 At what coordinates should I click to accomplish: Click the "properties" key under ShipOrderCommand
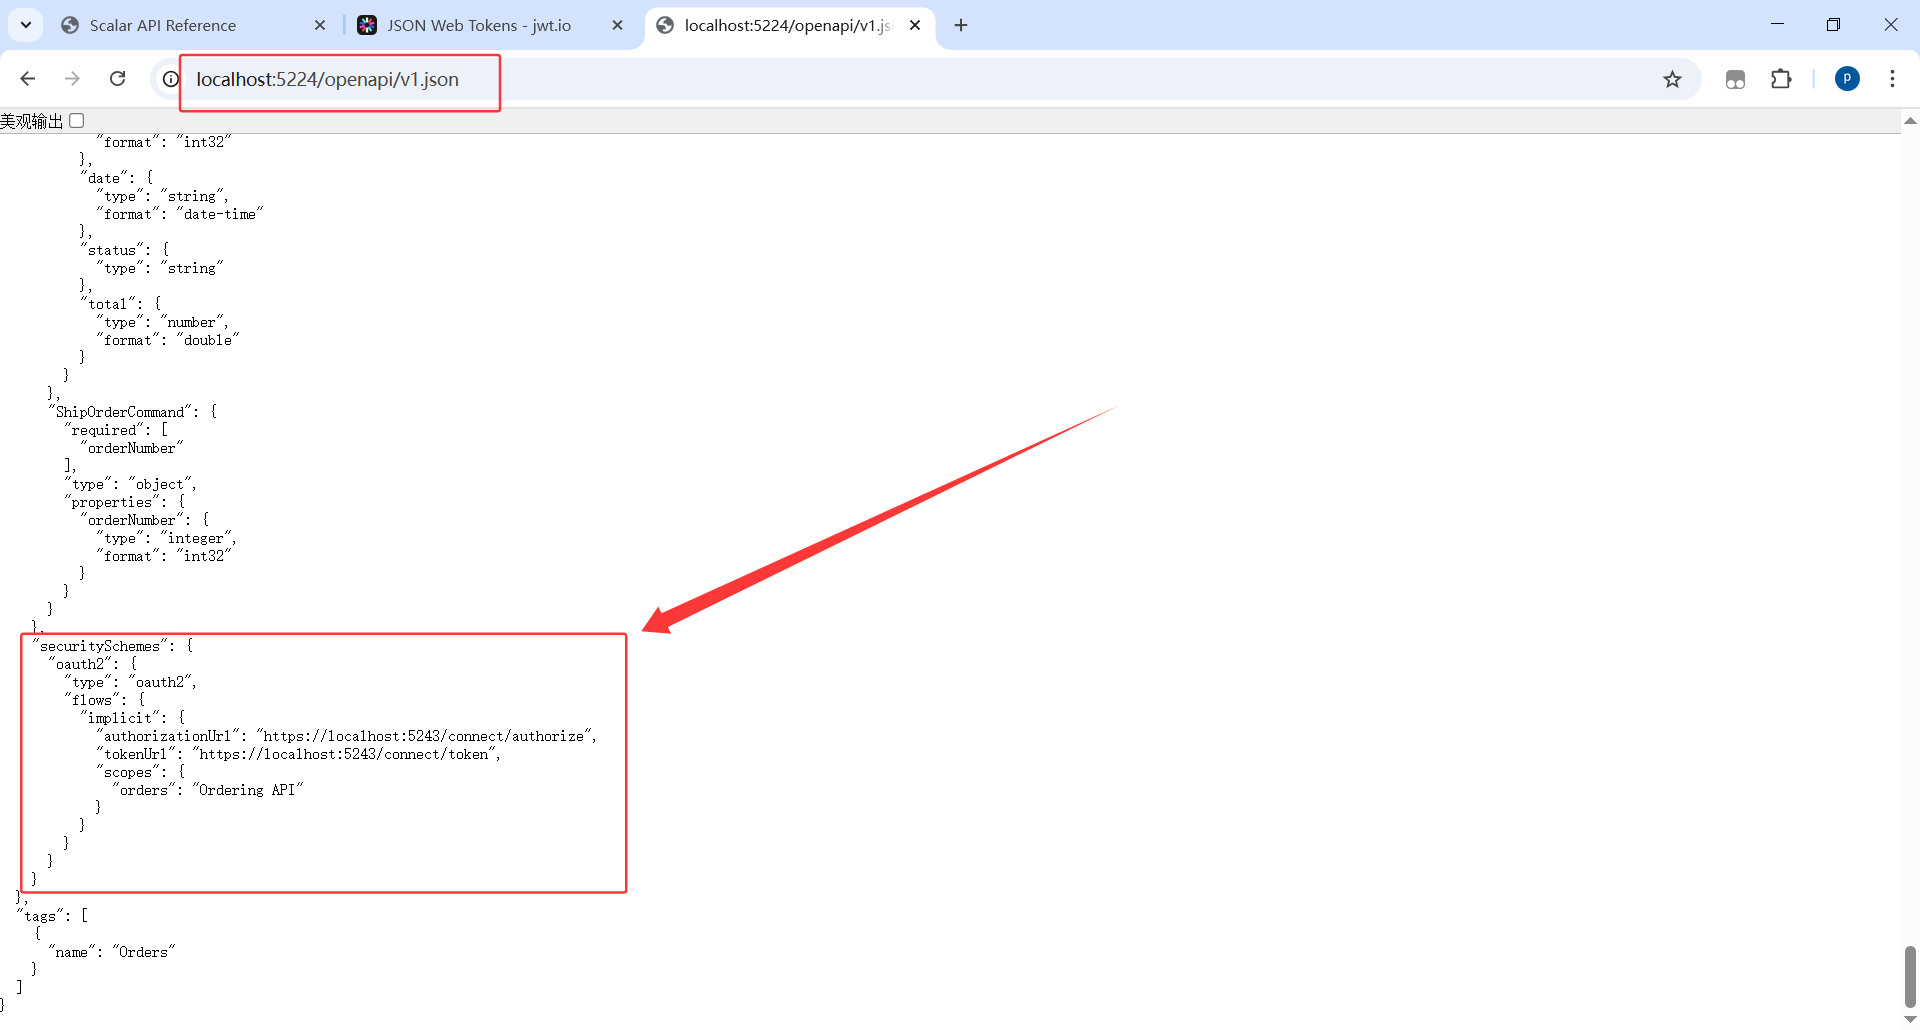tap(112, 502)
